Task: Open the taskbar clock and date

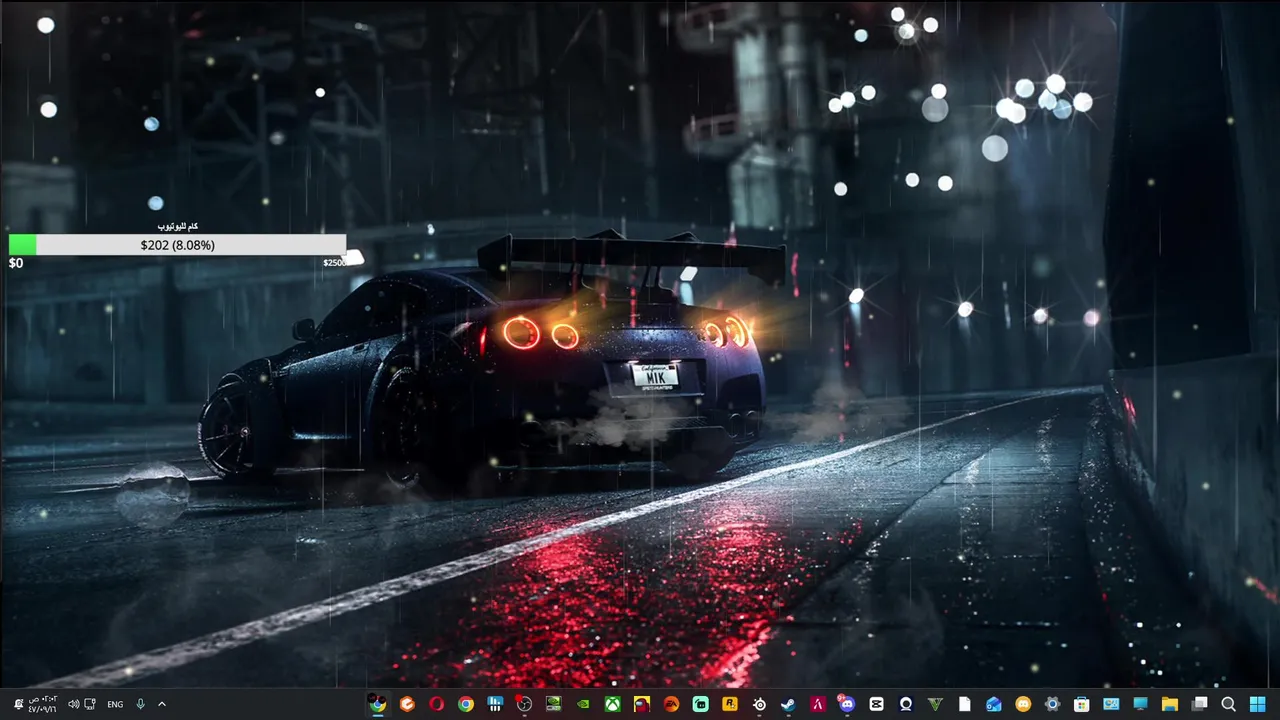Action: 43,704
